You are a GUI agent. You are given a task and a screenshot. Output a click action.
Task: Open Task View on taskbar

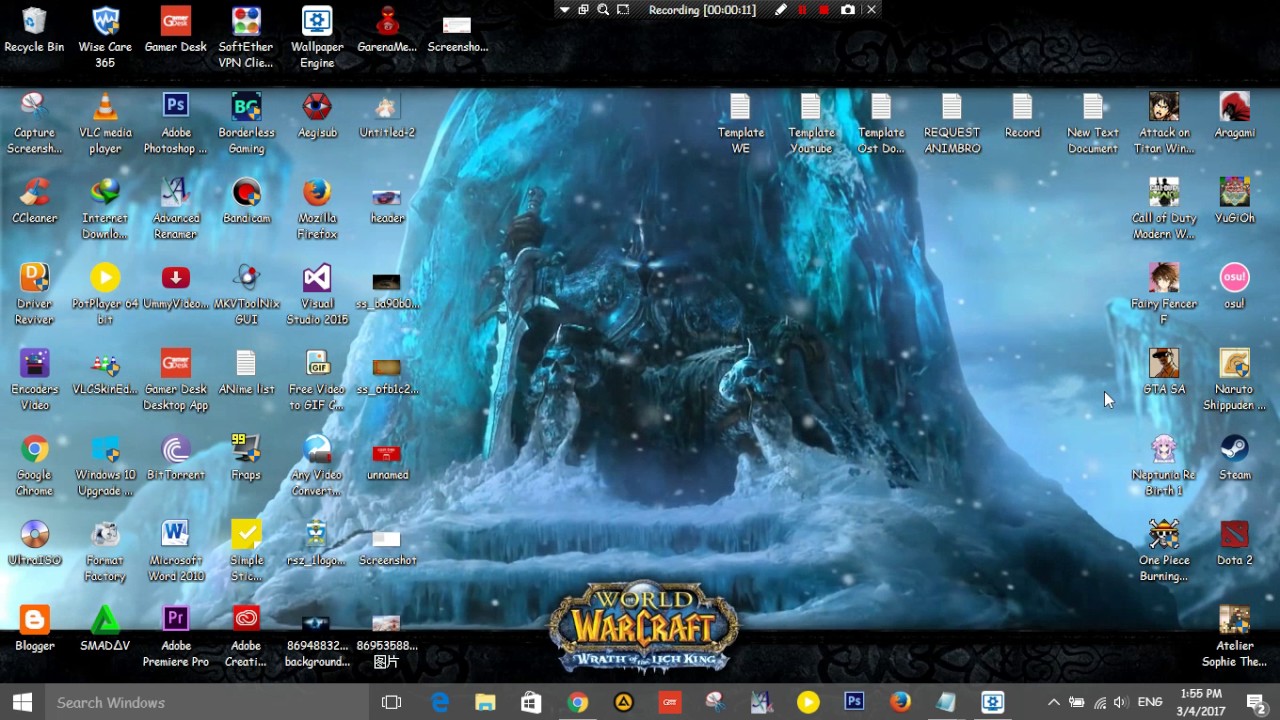pos(391,702)
